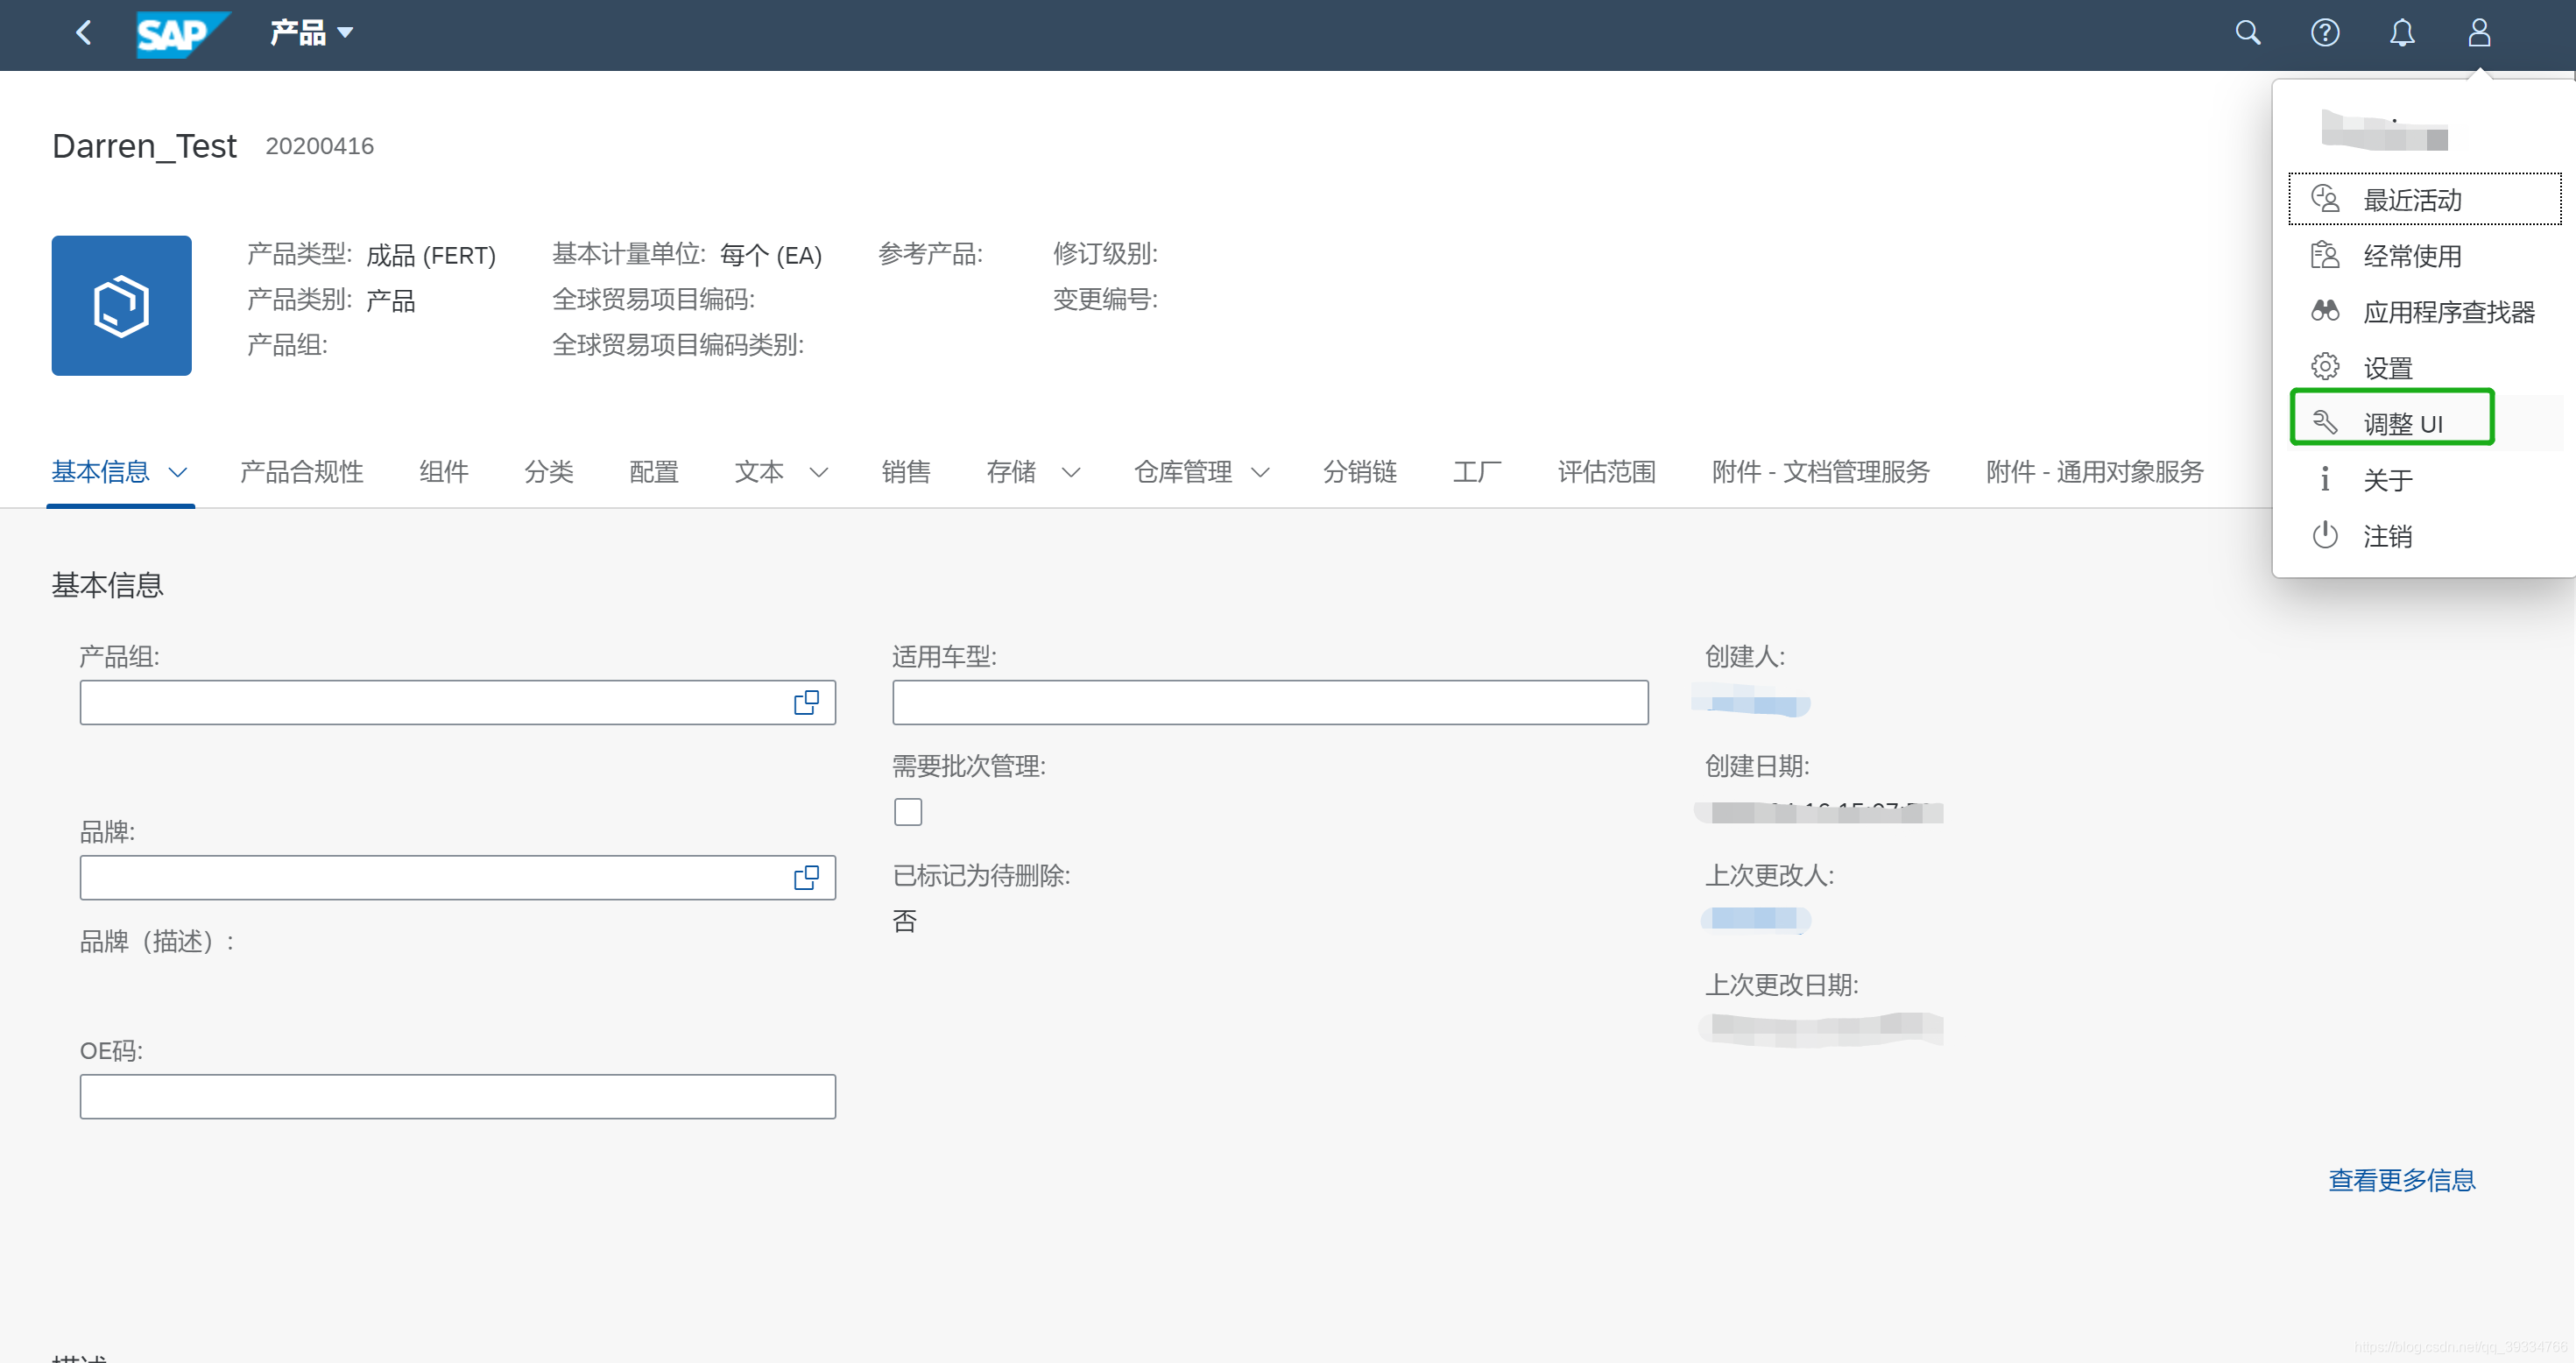Click into the 品牌 input field
Screen dimensions: 2576x1363
pyautogui.click(x=457, y=877)
